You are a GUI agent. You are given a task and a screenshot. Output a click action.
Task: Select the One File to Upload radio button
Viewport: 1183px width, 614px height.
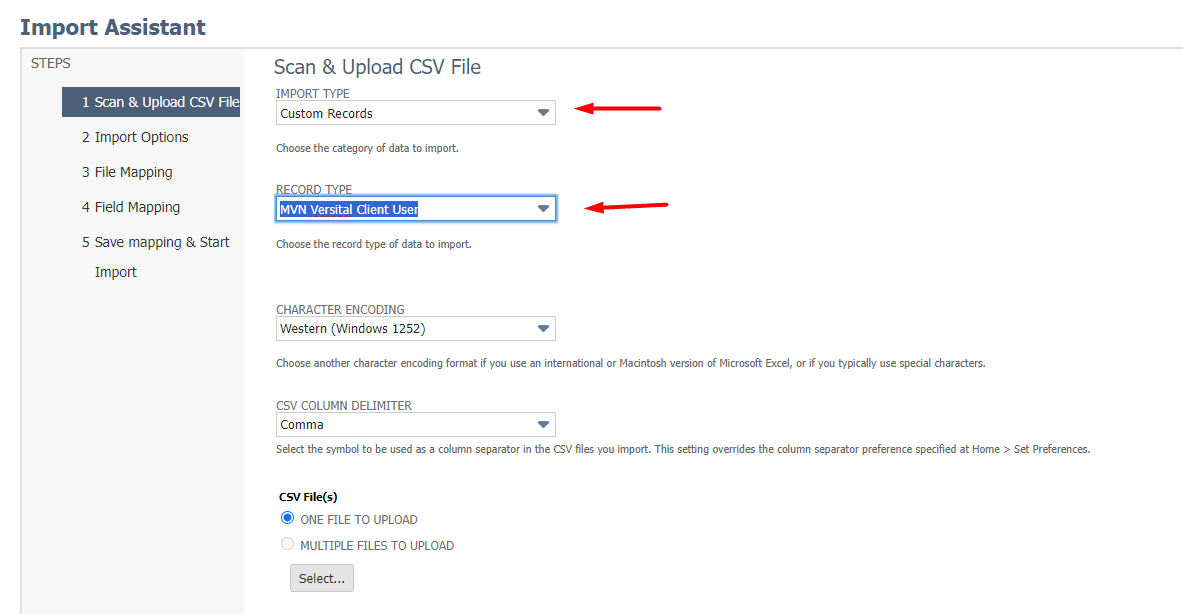pyautogui.click(x=288, y=519)
